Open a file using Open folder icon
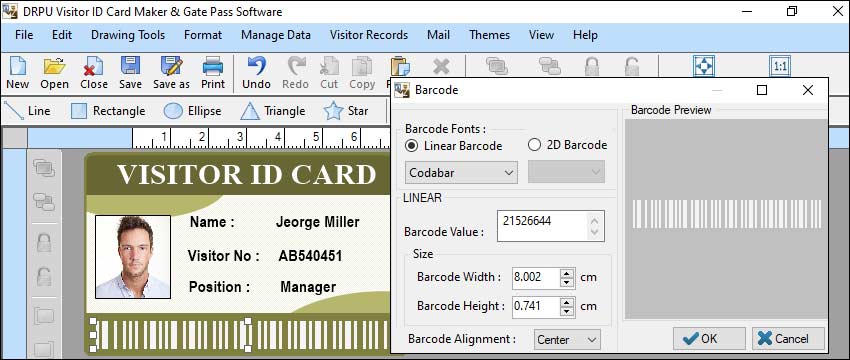850x360 pixels. [54, 73]
